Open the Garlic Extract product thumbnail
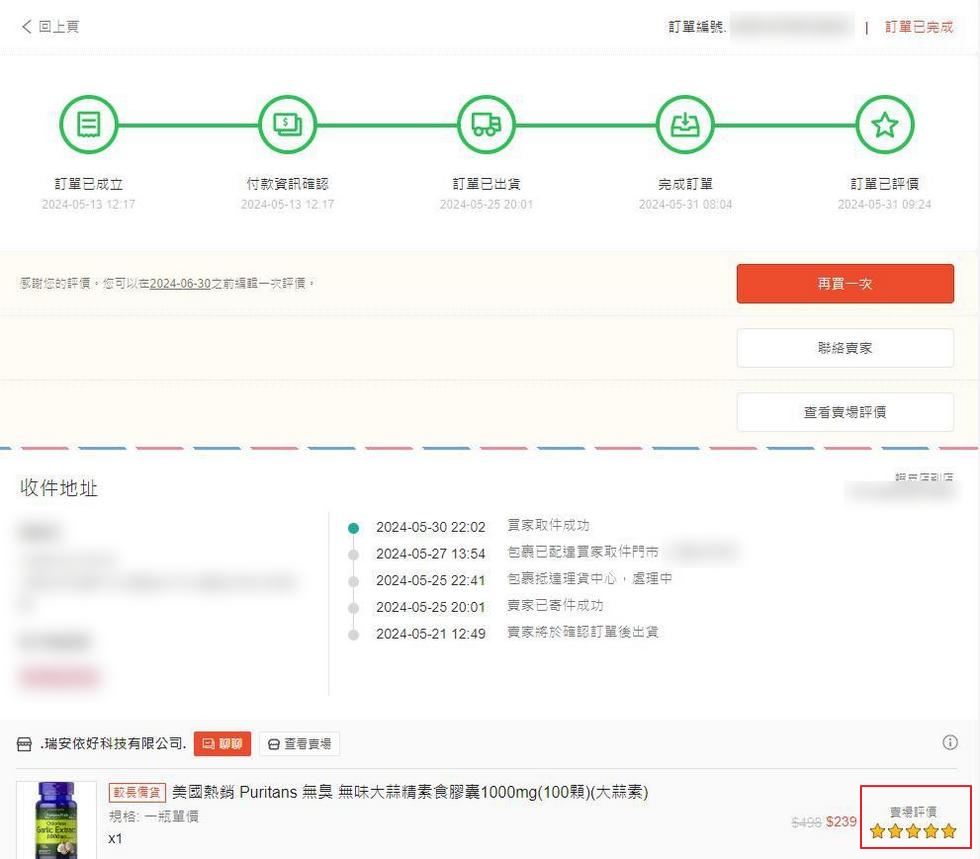 (x=56, y=820)
